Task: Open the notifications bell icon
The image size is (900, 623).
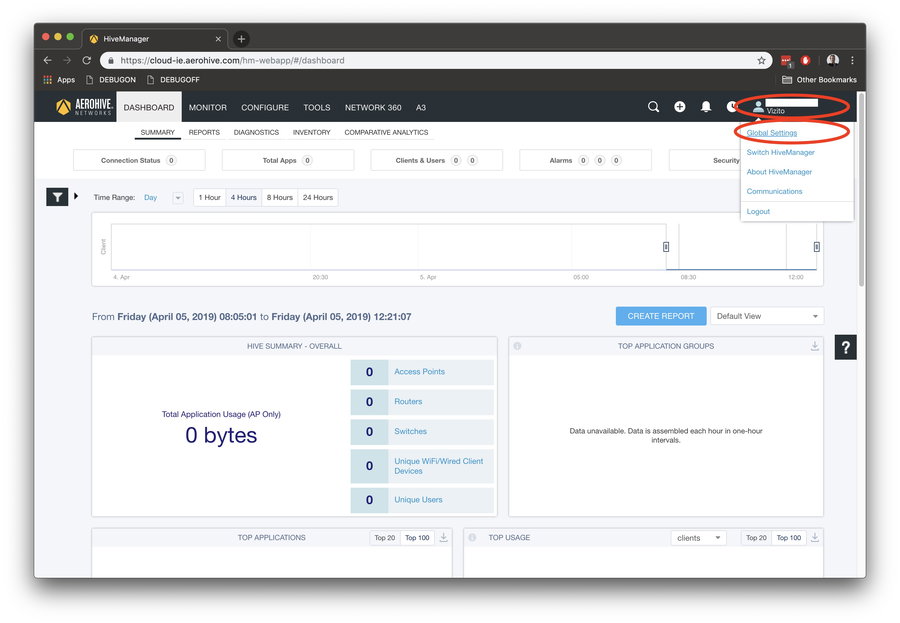Action: pyautogui.click(x=706, y=107)
